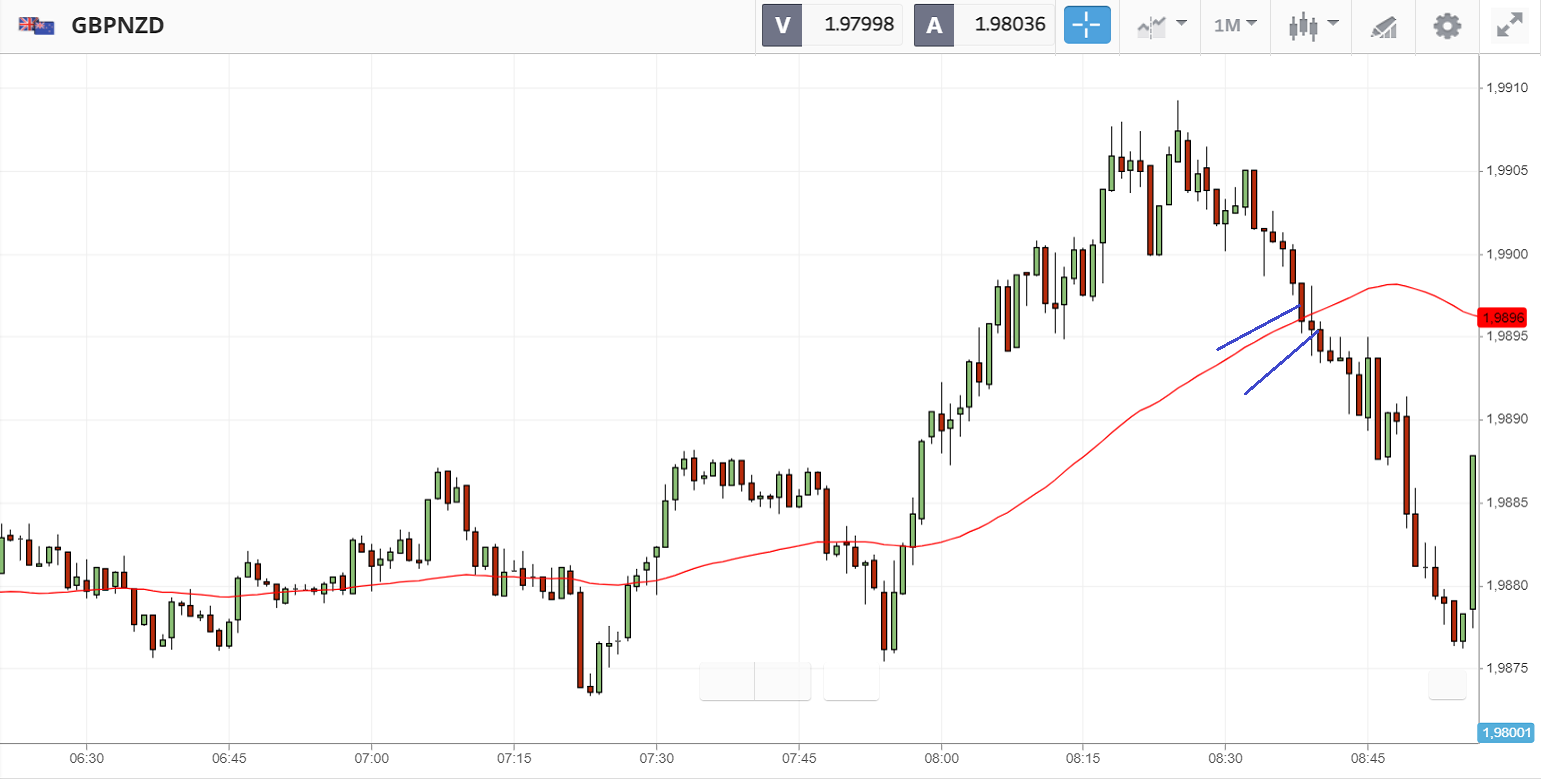Click the red 1.9896 price tag
The height and width of the screenshot is (779, 1541).
pos(1503,317)
